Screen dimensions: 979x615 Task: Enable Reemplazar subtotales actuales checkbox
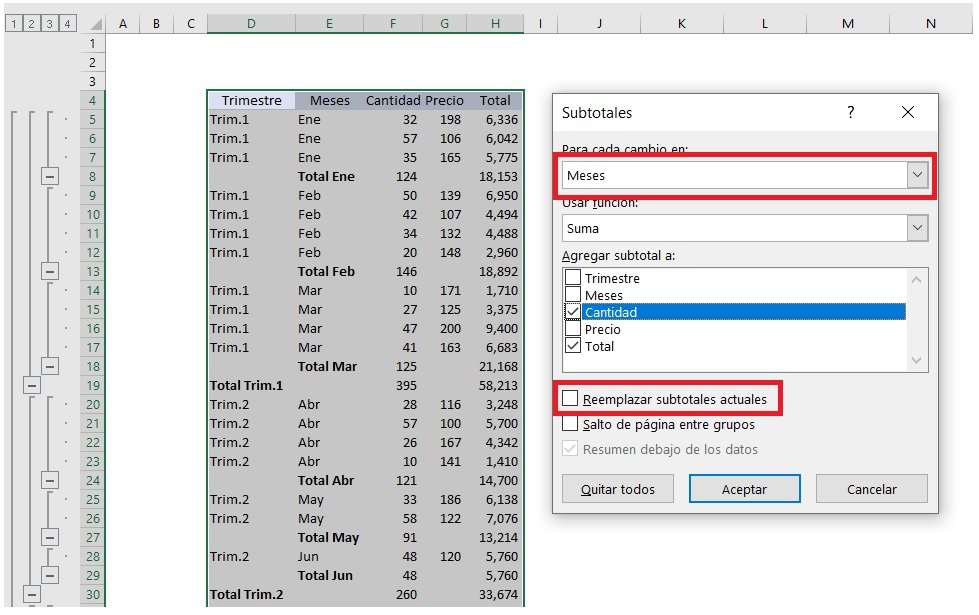[570, 399]
